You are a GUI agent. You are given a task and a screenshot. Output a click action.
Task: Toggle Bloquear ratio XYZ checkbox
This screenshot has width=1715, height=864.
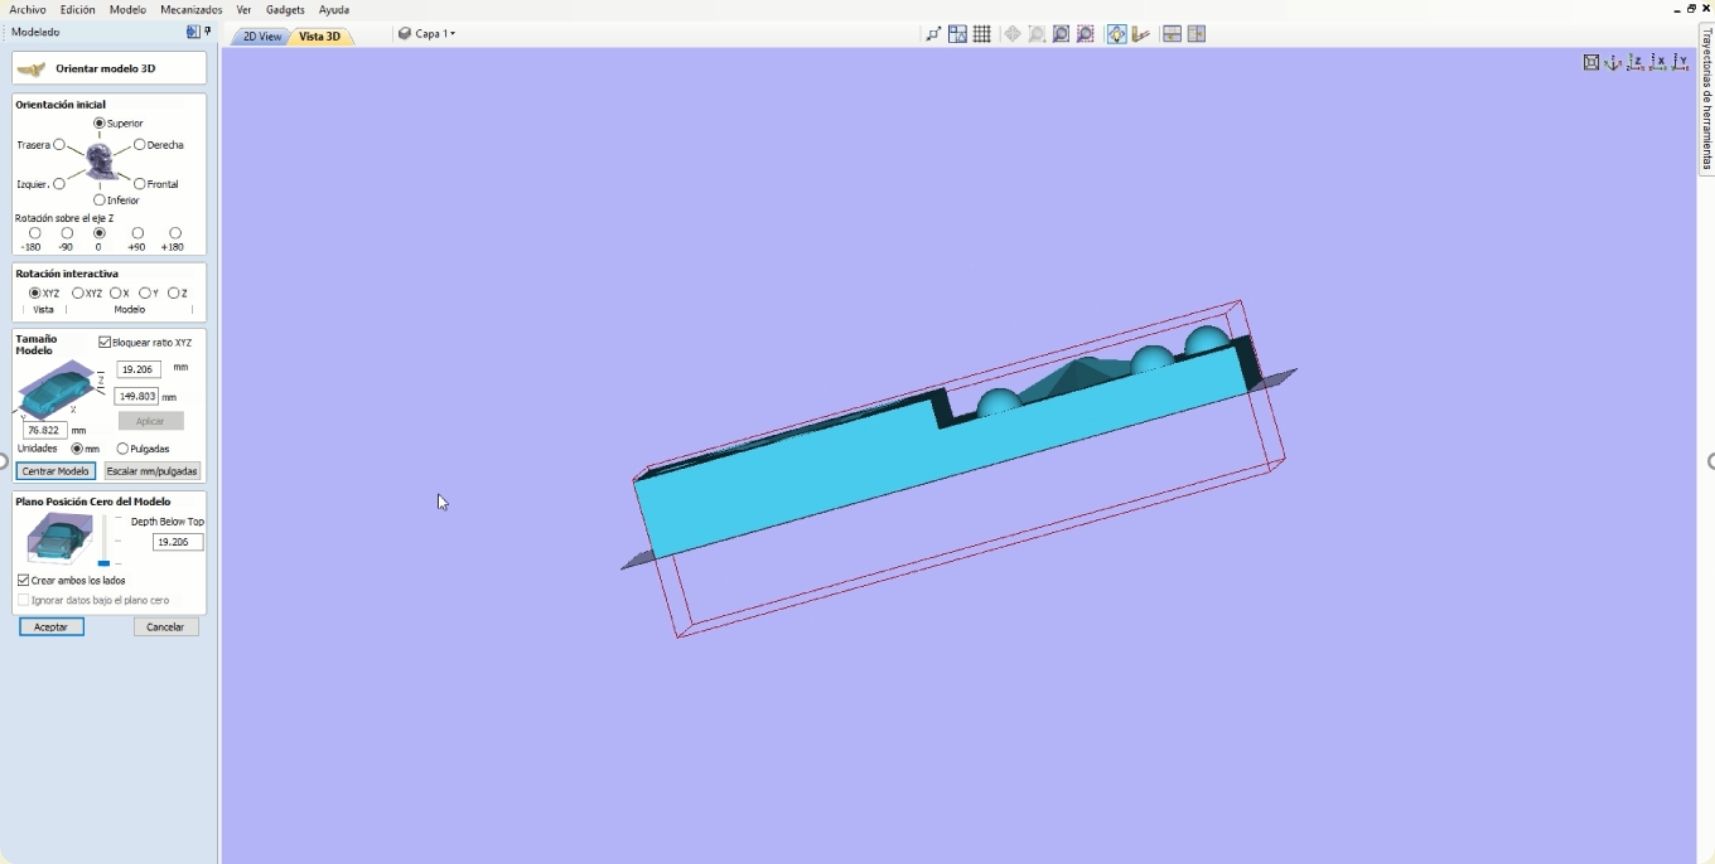coord(104,342)
